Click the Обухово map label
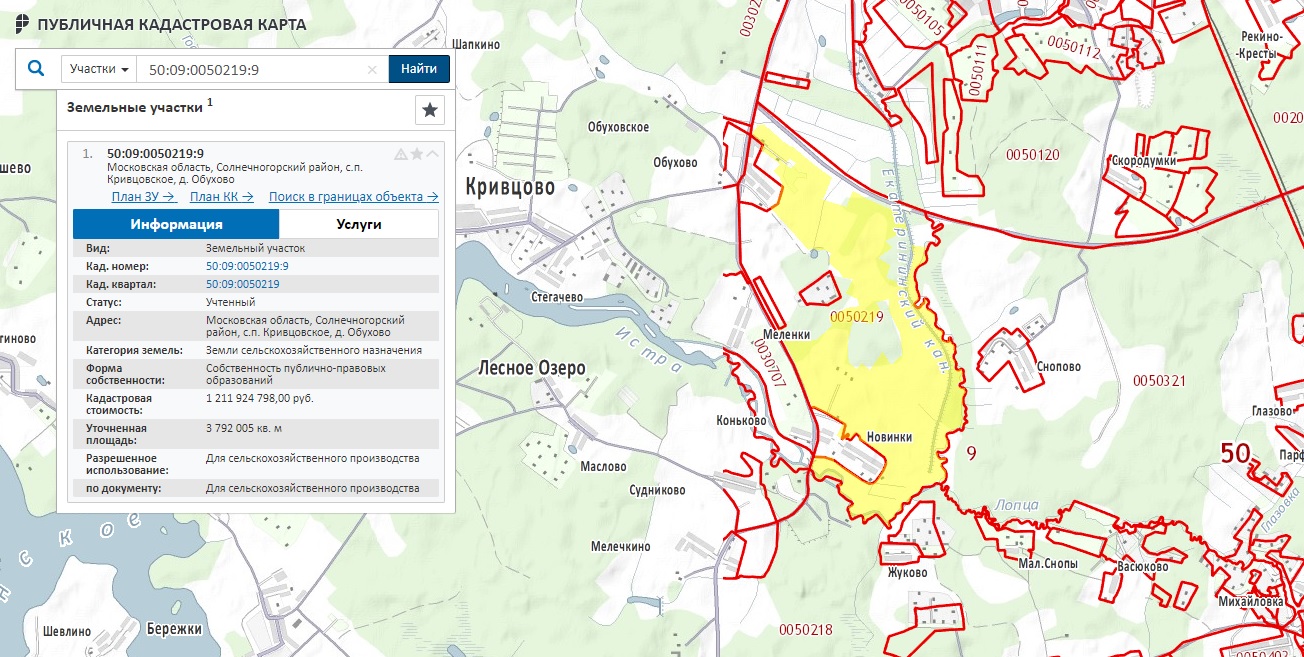The image size is (1304, 657). (674, 162)
